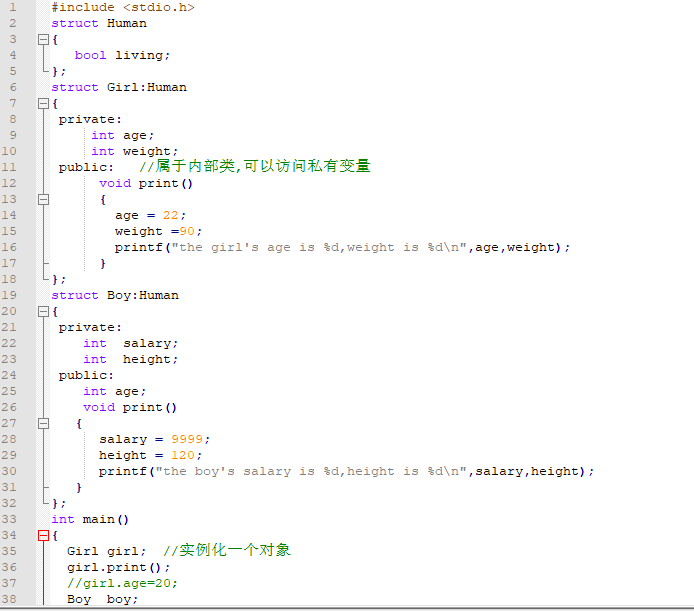Screen dimensions: 694x611
Task: Click 'int age;' on line 9
Action: (x=123, y=135)
